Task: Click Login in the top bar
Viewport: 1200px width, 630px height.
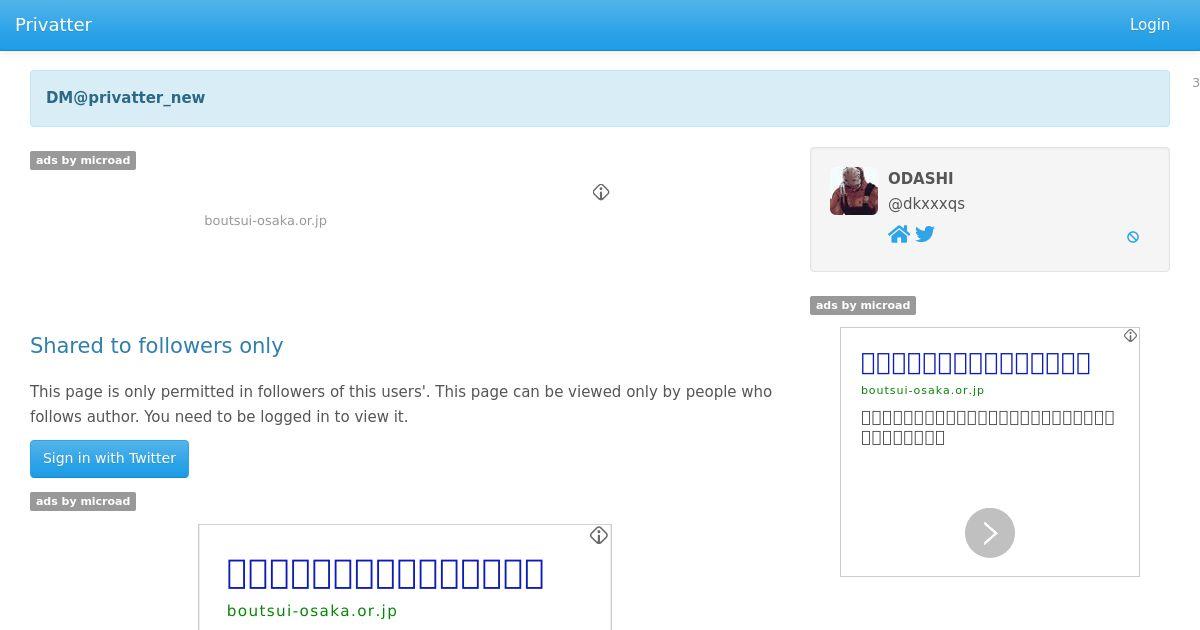Action: [1149, 25]
